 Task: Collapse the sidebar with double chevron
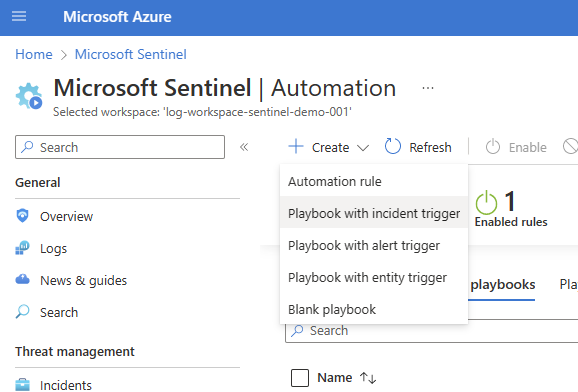[x=244, y=147]
